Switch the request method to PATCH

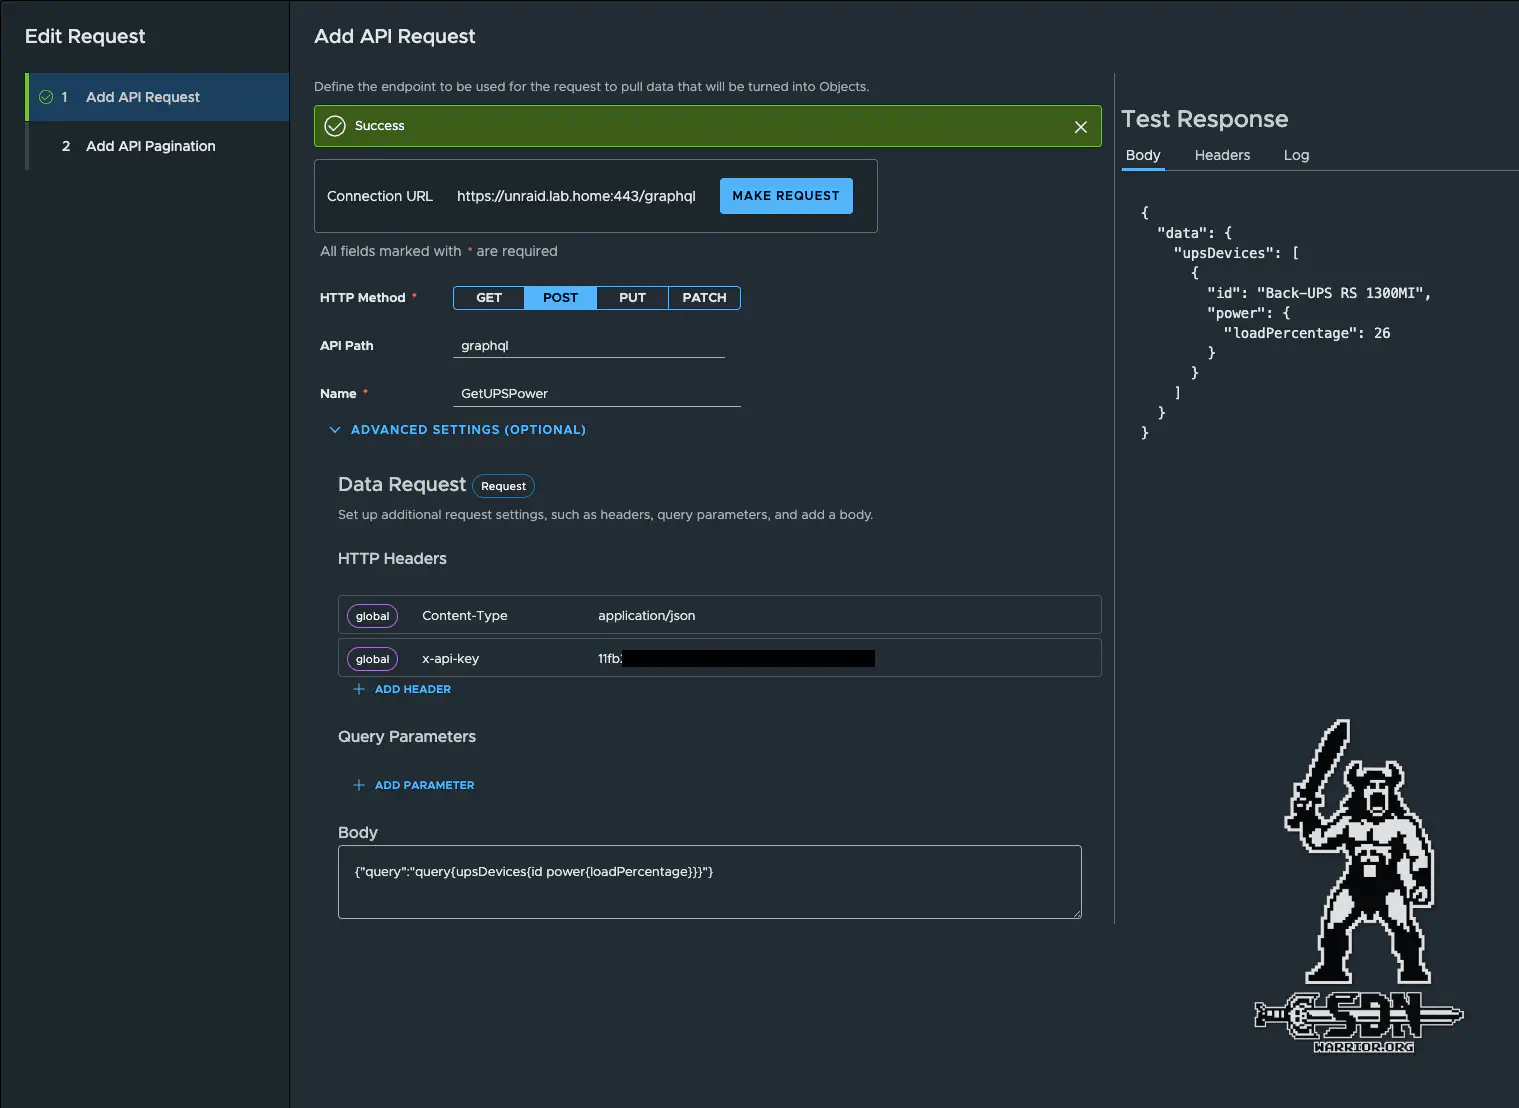coord(704,297)
